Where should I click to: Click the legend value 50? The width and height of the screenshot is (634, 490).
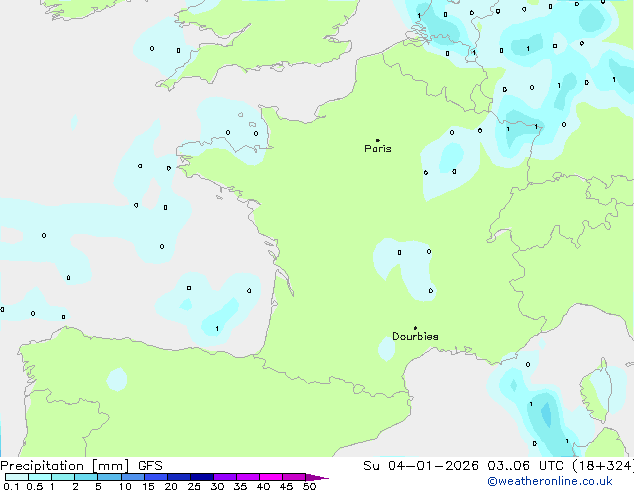[x=309, y=486]
